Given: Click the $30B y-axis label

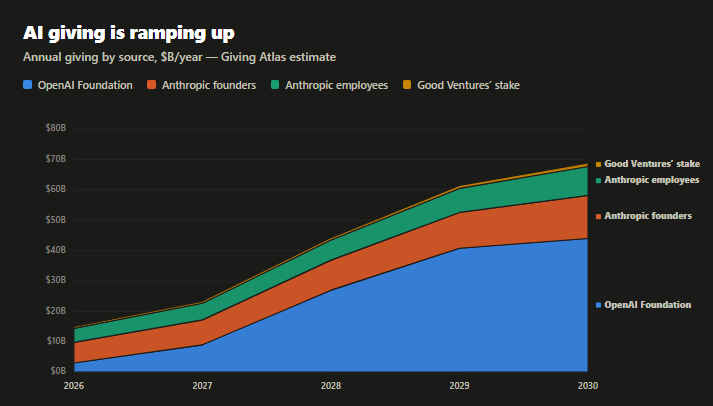Looking at the screenshot, I should (x=56, y=280).
